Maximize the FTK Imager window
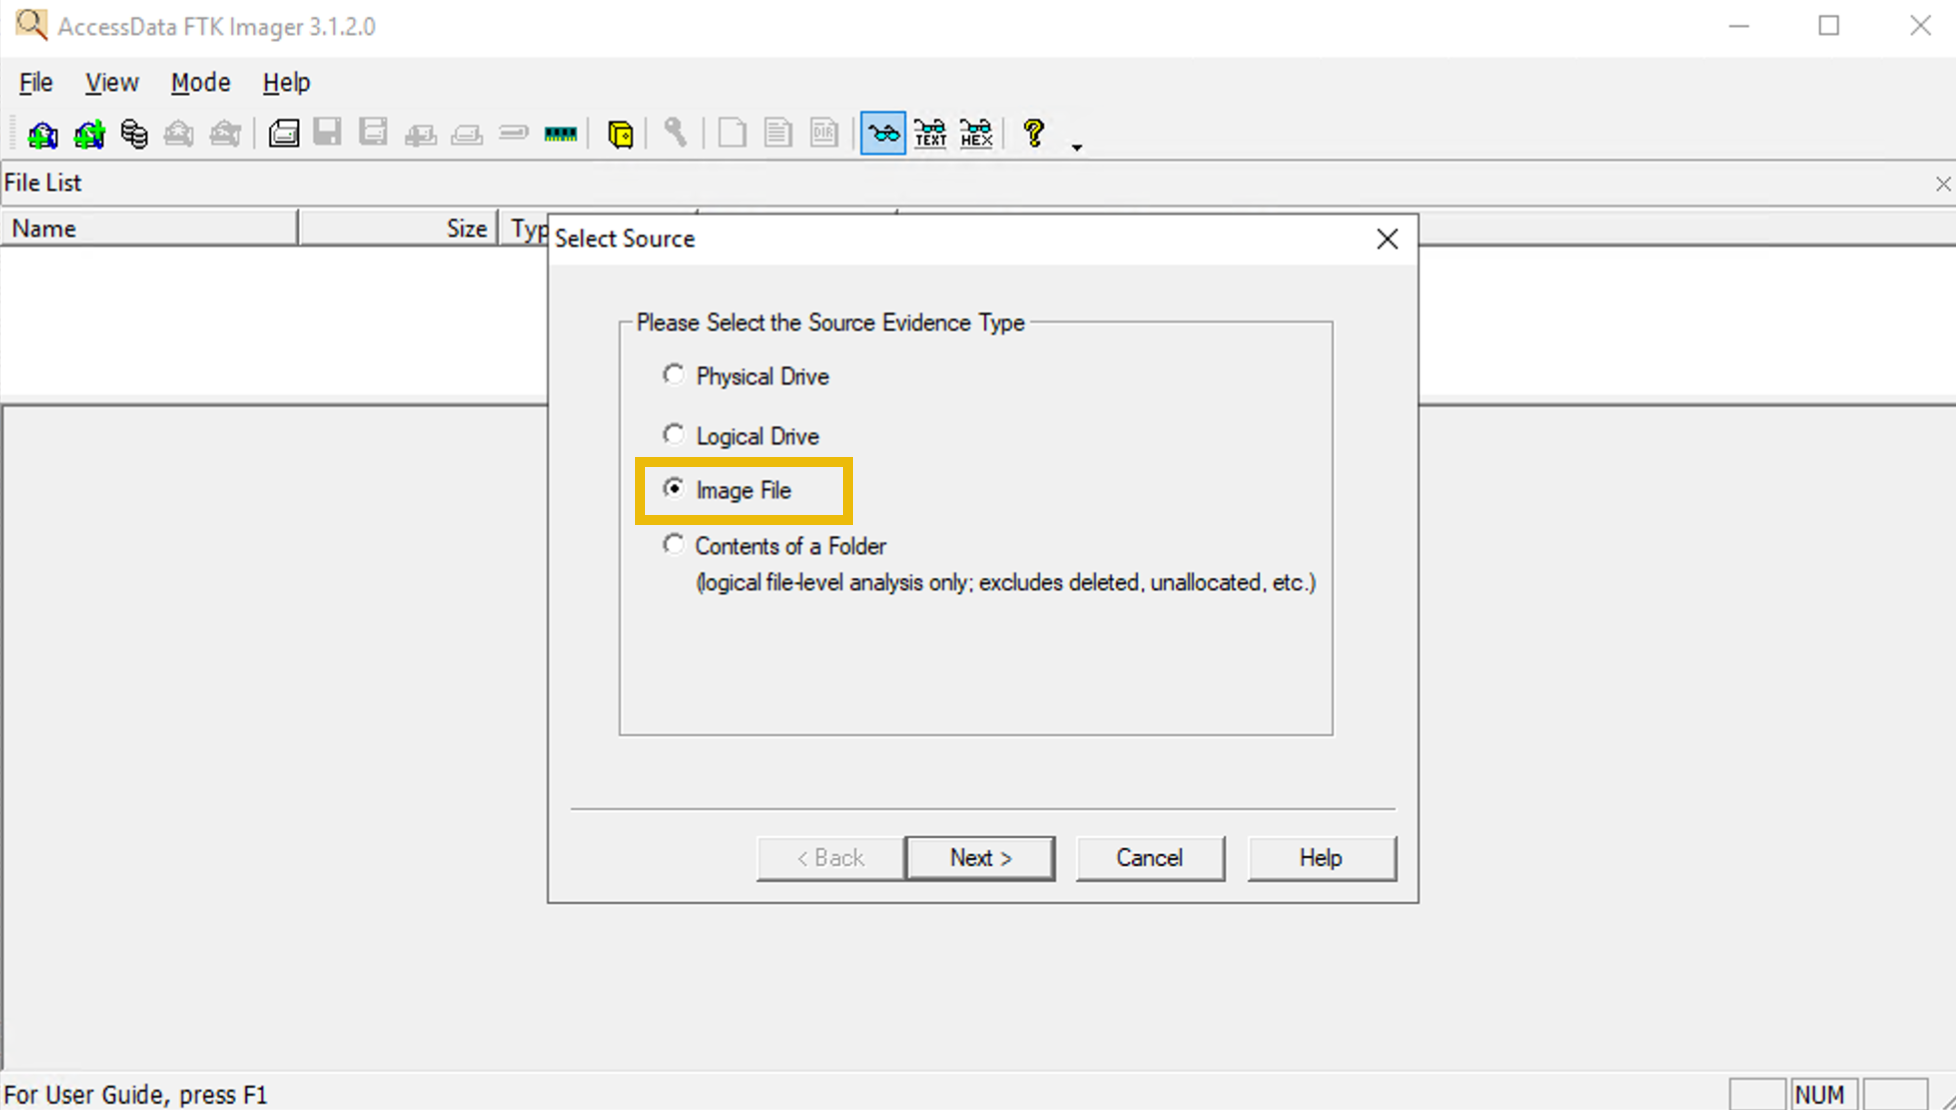Image resolution: width=1956 pixels, height=1110 pixels. click(x=1829, y=26)
